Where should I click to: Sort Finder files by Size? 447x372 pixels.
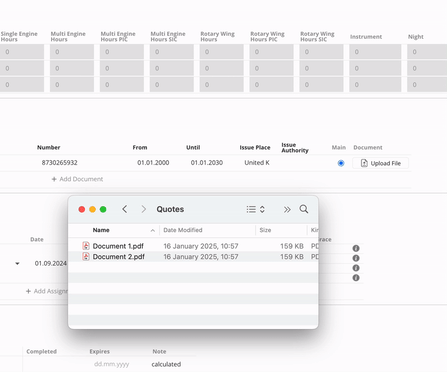coord(265,230)
